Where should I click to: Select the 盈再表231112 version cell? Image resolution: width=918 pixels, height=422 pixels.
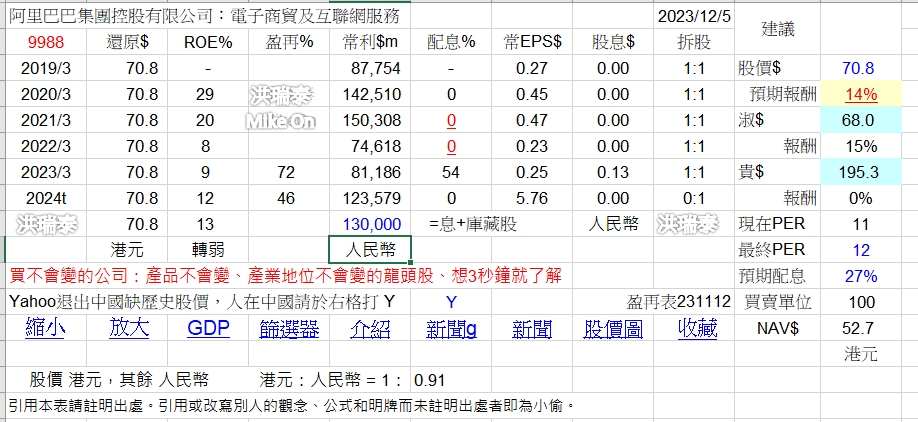click(679, 302)
